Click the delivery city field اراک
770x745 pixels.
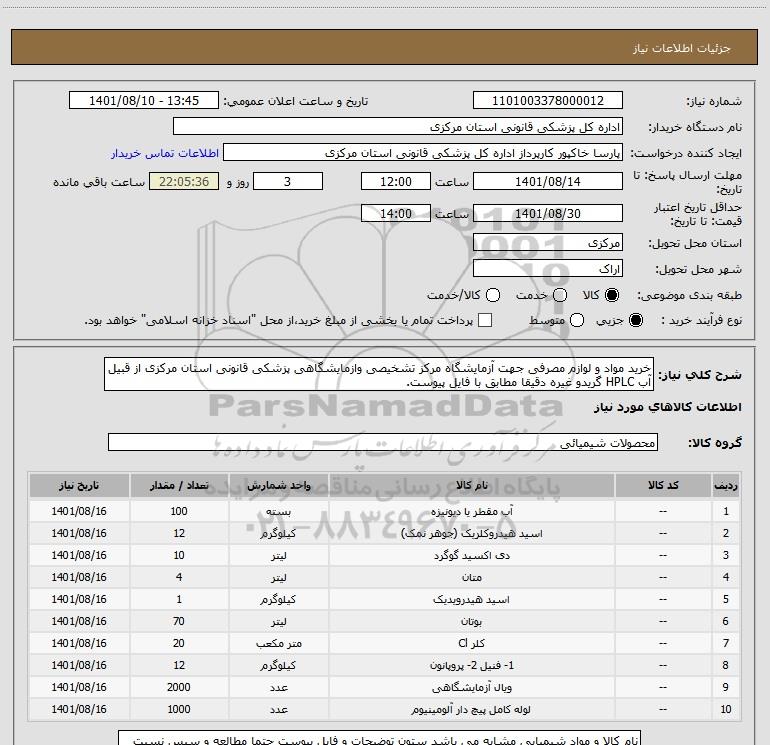pyautogui.click(x=548, y=268)
